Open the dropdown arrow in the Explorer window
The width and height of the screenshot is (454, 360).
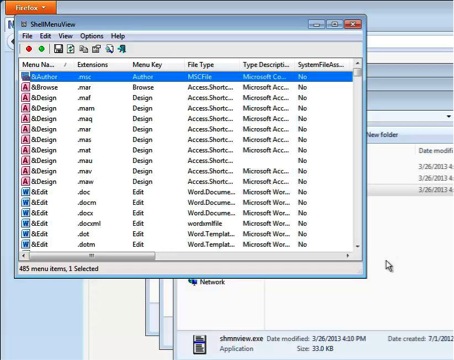coord(449,116)
